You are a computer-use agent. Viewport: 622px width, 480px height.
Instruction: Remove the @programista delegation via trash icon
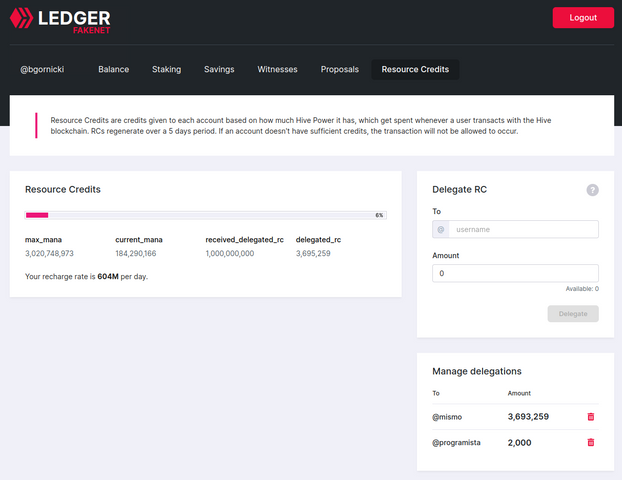point(590,442)
